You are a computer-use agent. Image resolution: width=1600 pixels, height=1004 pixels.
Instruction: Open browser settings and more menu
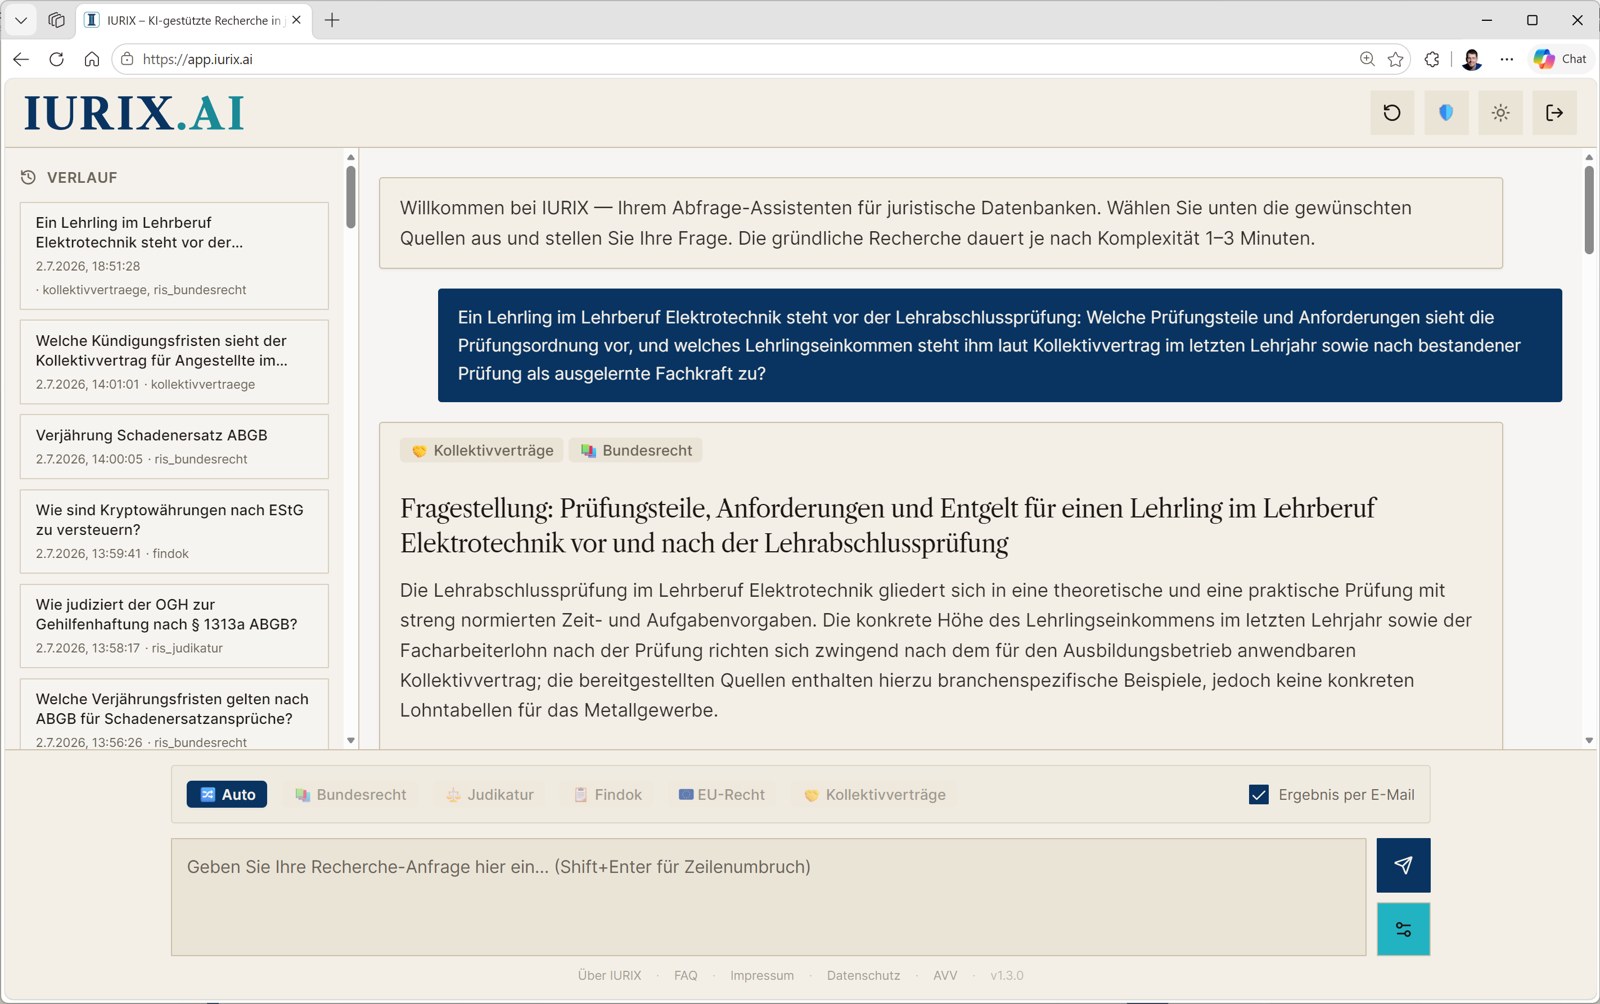1507,59
